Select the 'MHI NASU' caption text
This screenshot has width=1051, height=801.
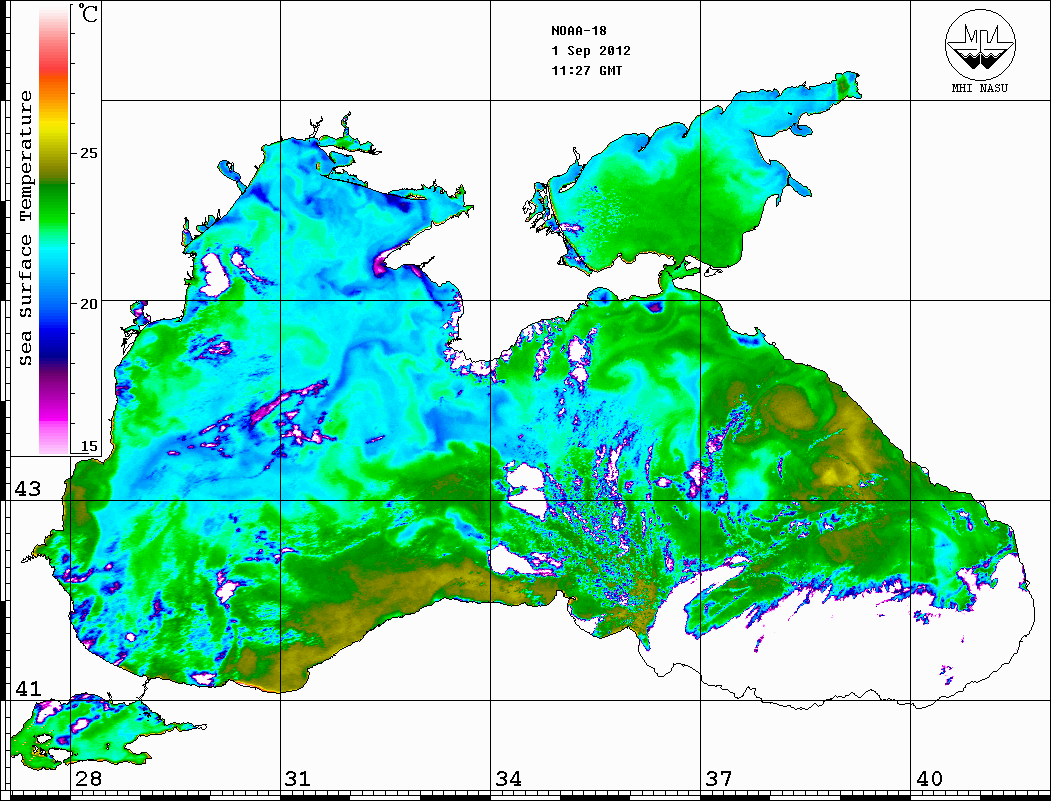pos(979,88)
